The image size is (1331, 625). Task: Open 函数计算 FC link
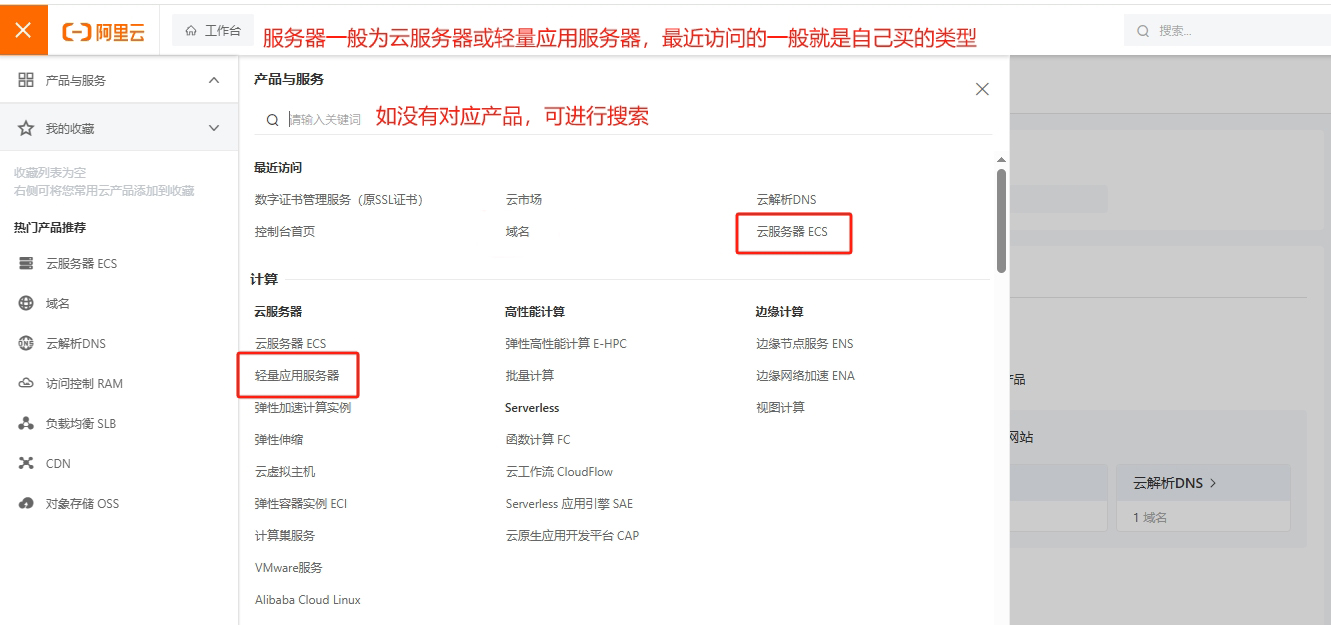(538, 440)
